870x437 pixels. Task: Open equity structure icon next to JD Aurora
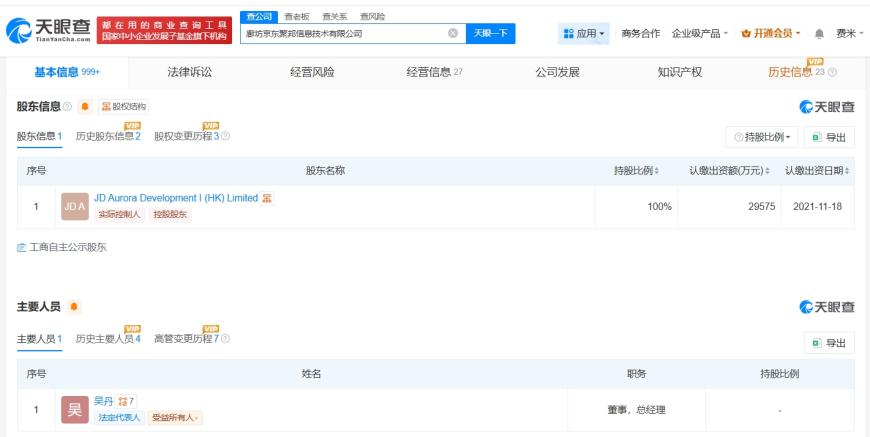[267, 198]
